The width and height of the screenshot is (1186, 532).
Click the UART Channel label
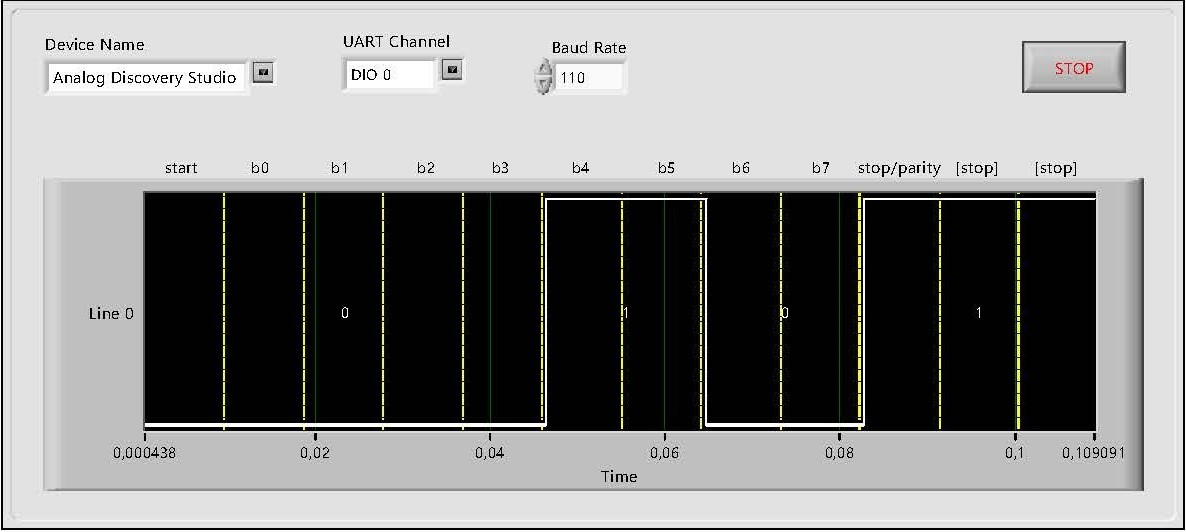pos(396,42)
